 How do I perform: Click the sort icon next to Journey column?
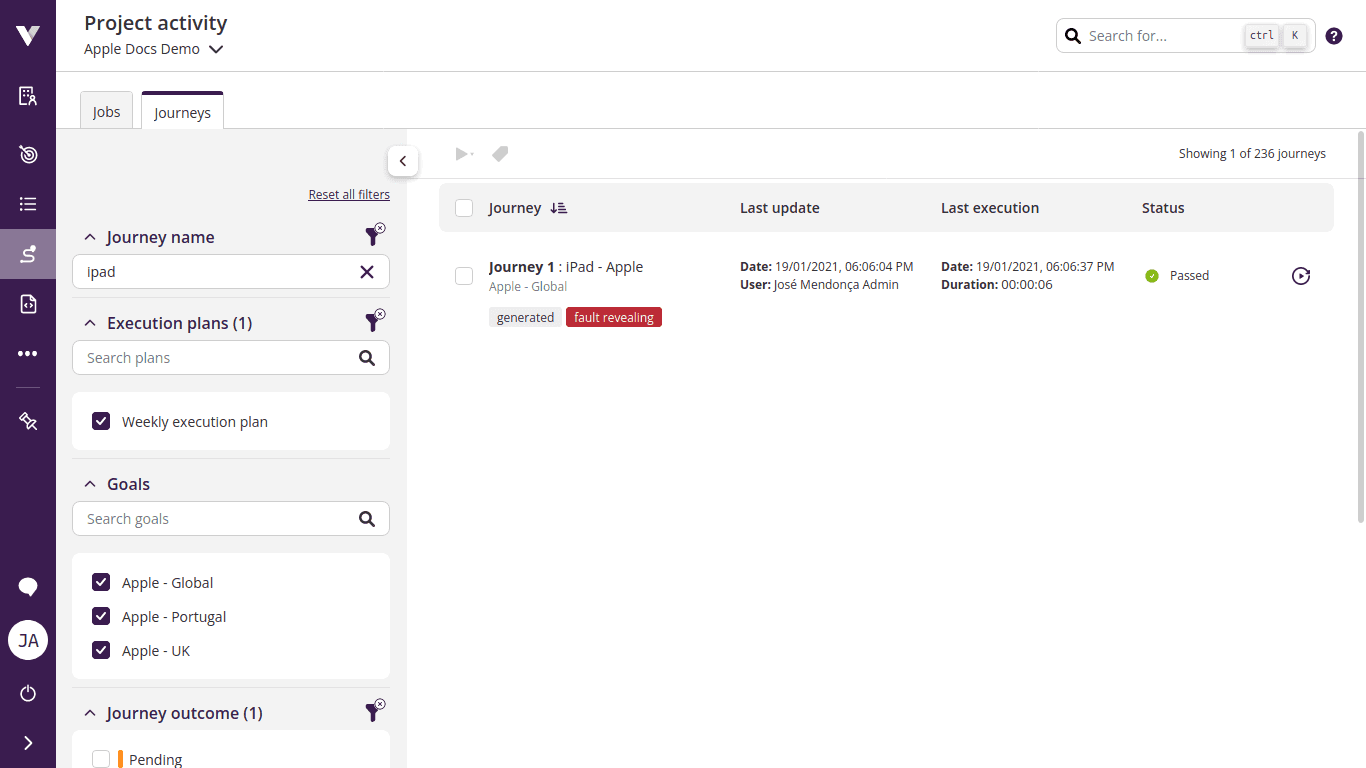coord(559,208)
